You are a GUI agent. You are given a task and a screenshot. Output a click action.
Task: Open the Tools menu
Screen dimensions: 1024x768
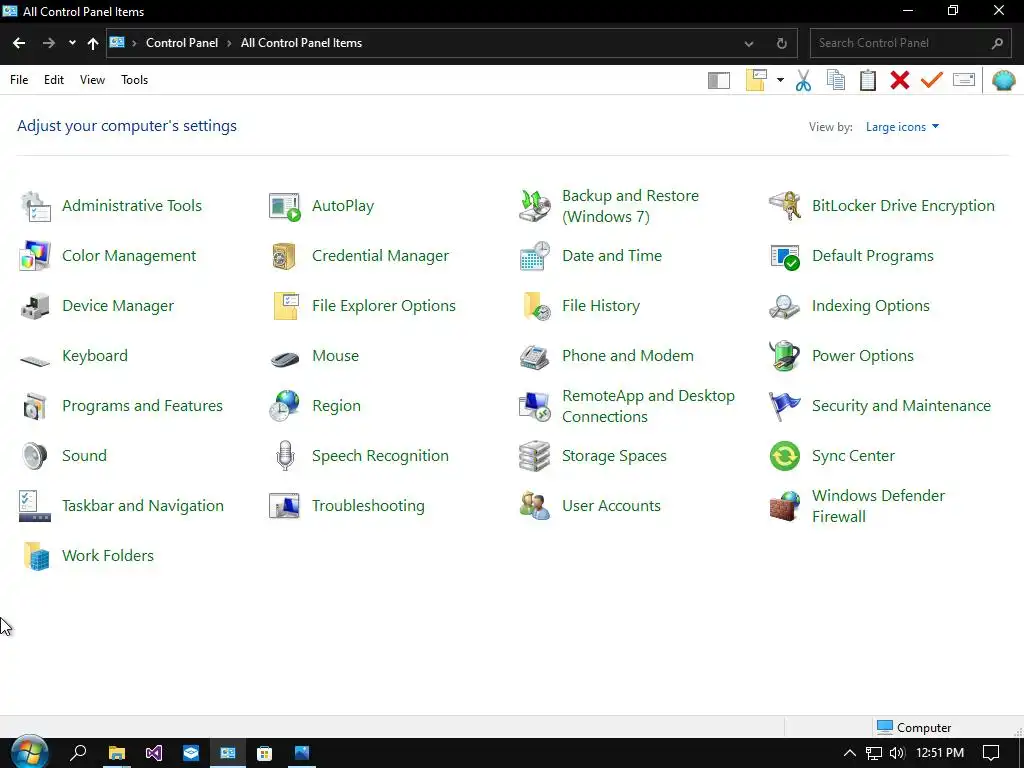pos(135,80)
